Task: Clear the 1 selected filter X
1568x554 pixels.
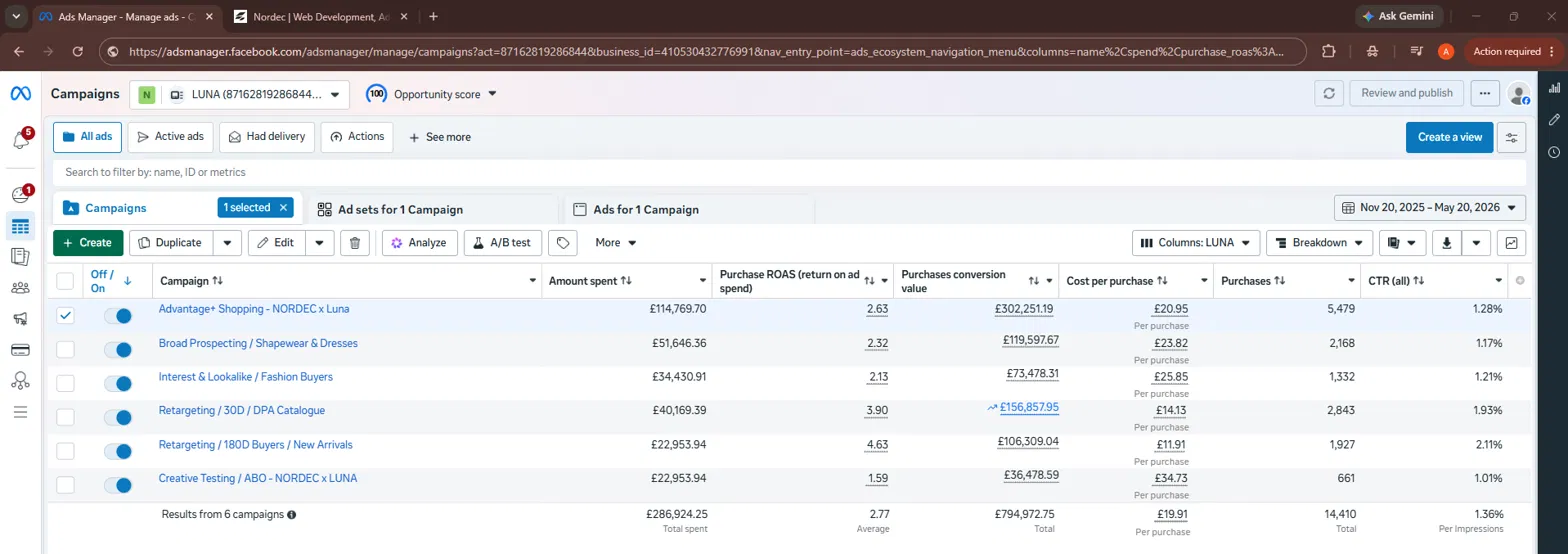Action: (283, 207)
